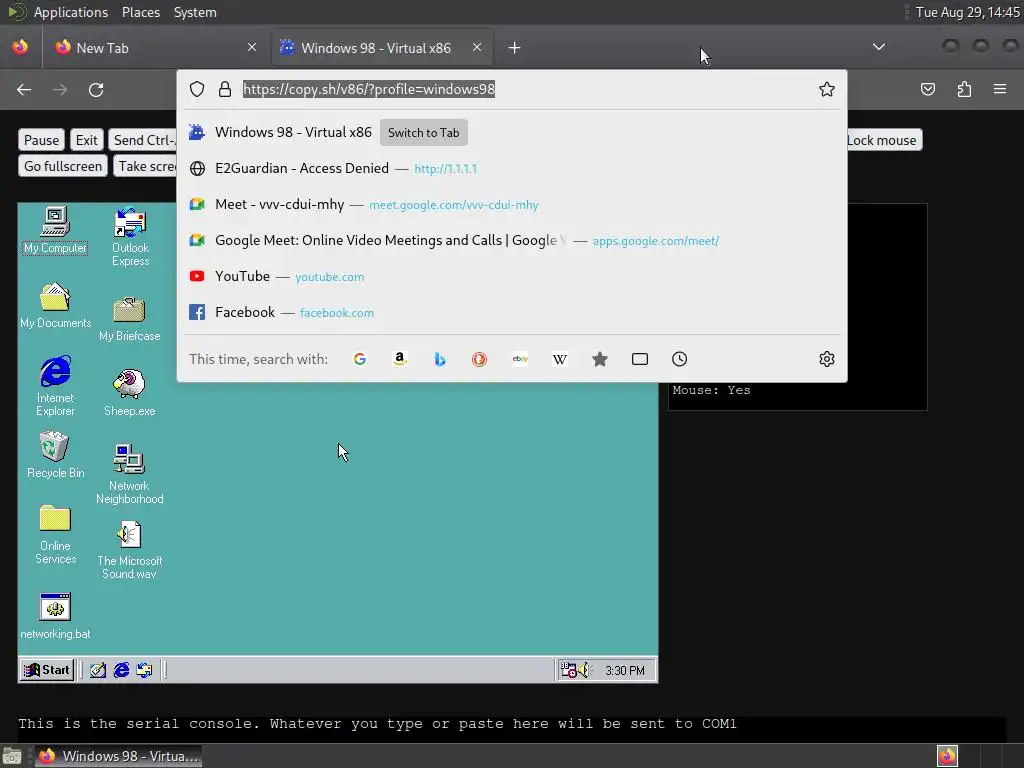Run networking.bat desktop icon
The width and height of the screenshot is (1024, 768).
click(56, 616)
